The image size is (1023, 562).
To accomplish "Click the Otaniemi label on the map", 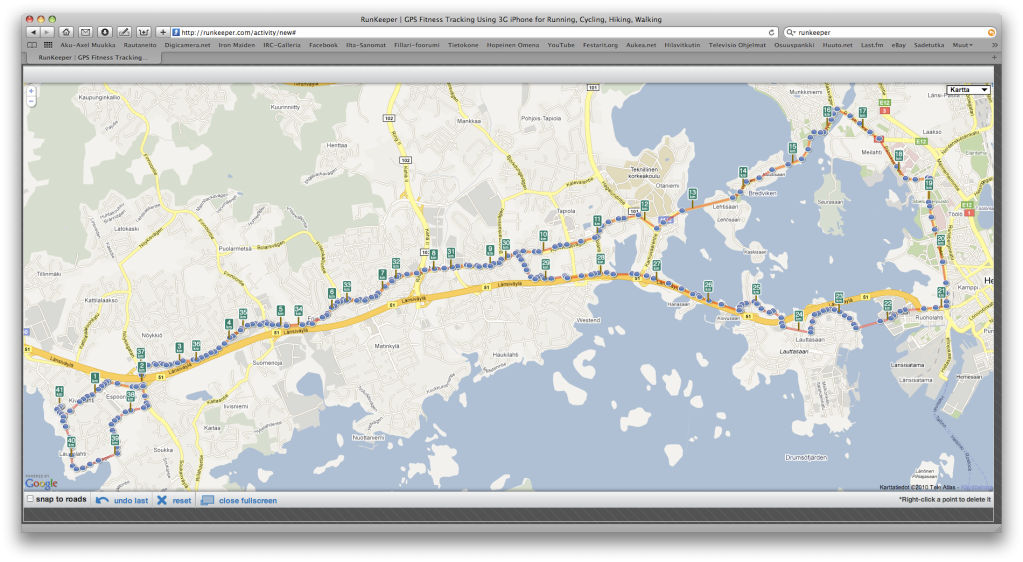I will (x=667, y=186).
